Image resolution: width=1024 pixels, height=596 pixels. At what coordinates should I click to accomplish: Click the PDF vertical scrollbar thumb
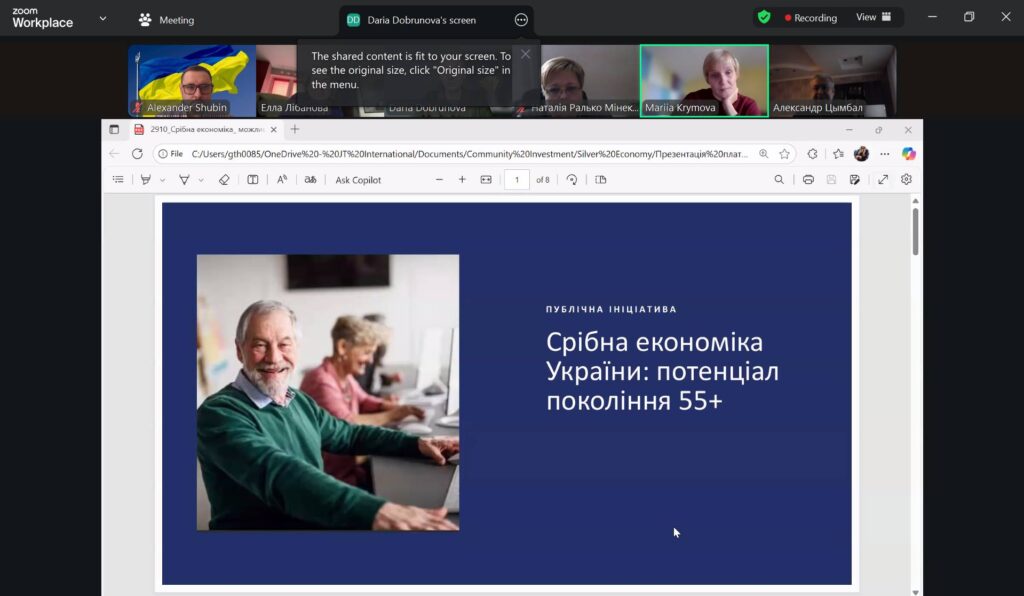(x=915, y=232)
